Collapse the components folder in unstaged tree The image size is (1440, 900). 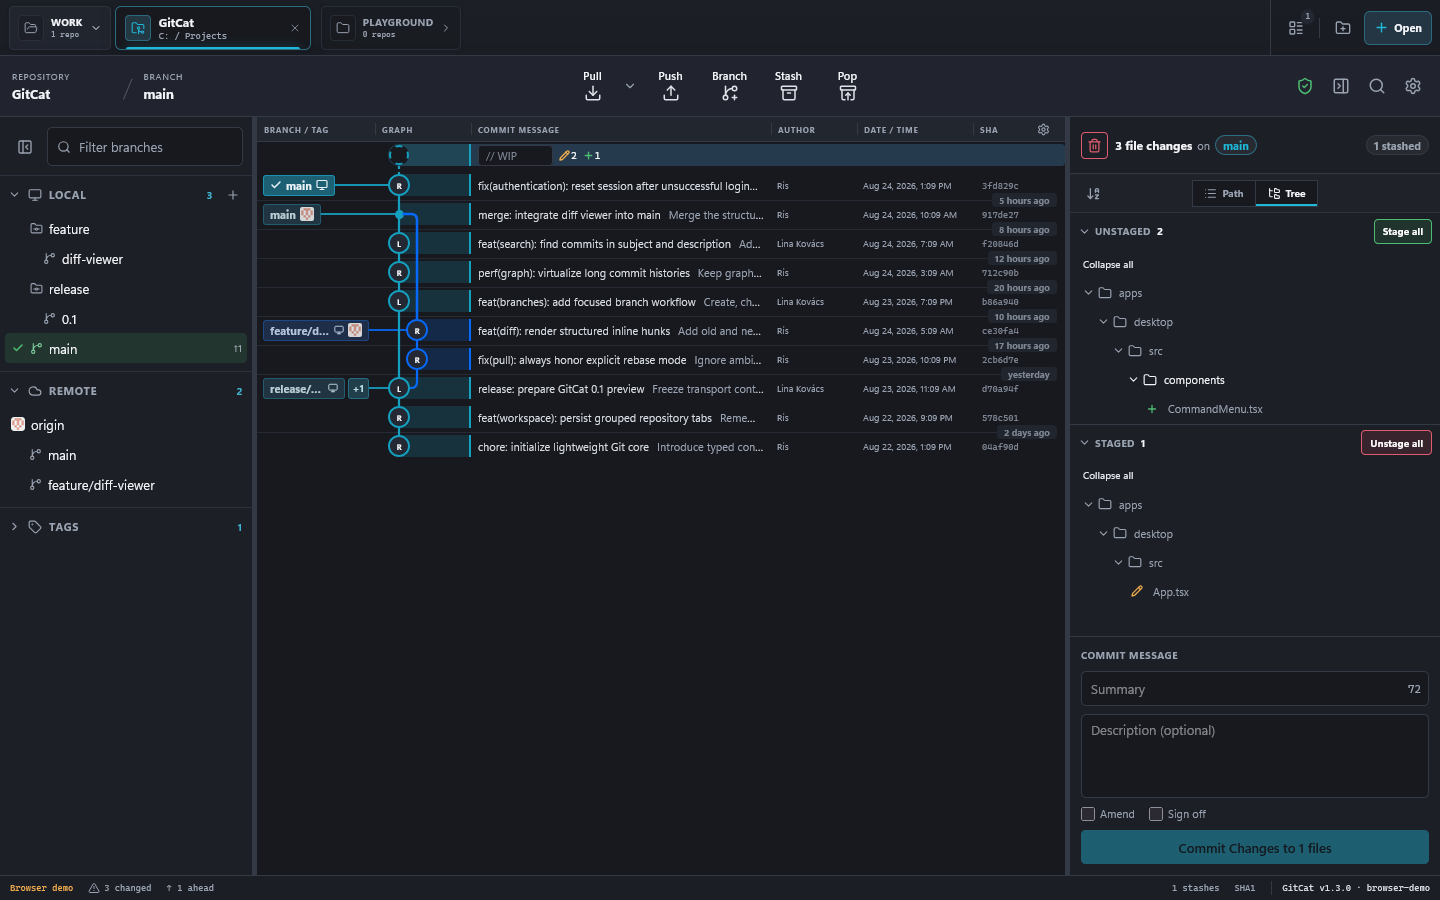(1133, 380)
